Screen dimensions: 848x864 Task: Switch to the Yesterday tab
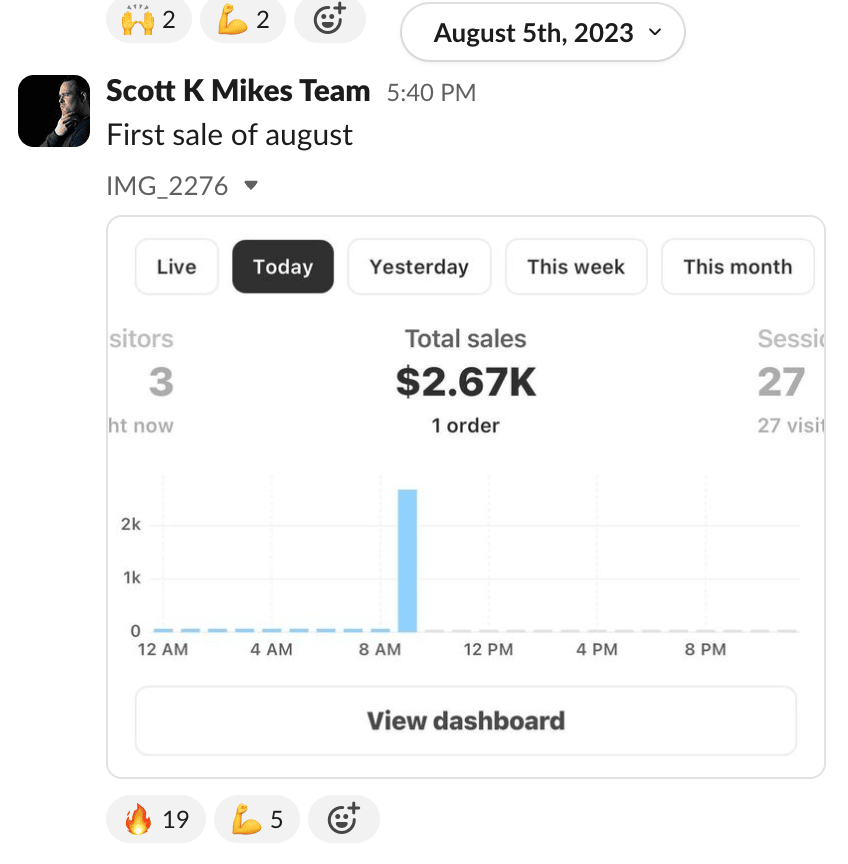[x=419, y=267]
